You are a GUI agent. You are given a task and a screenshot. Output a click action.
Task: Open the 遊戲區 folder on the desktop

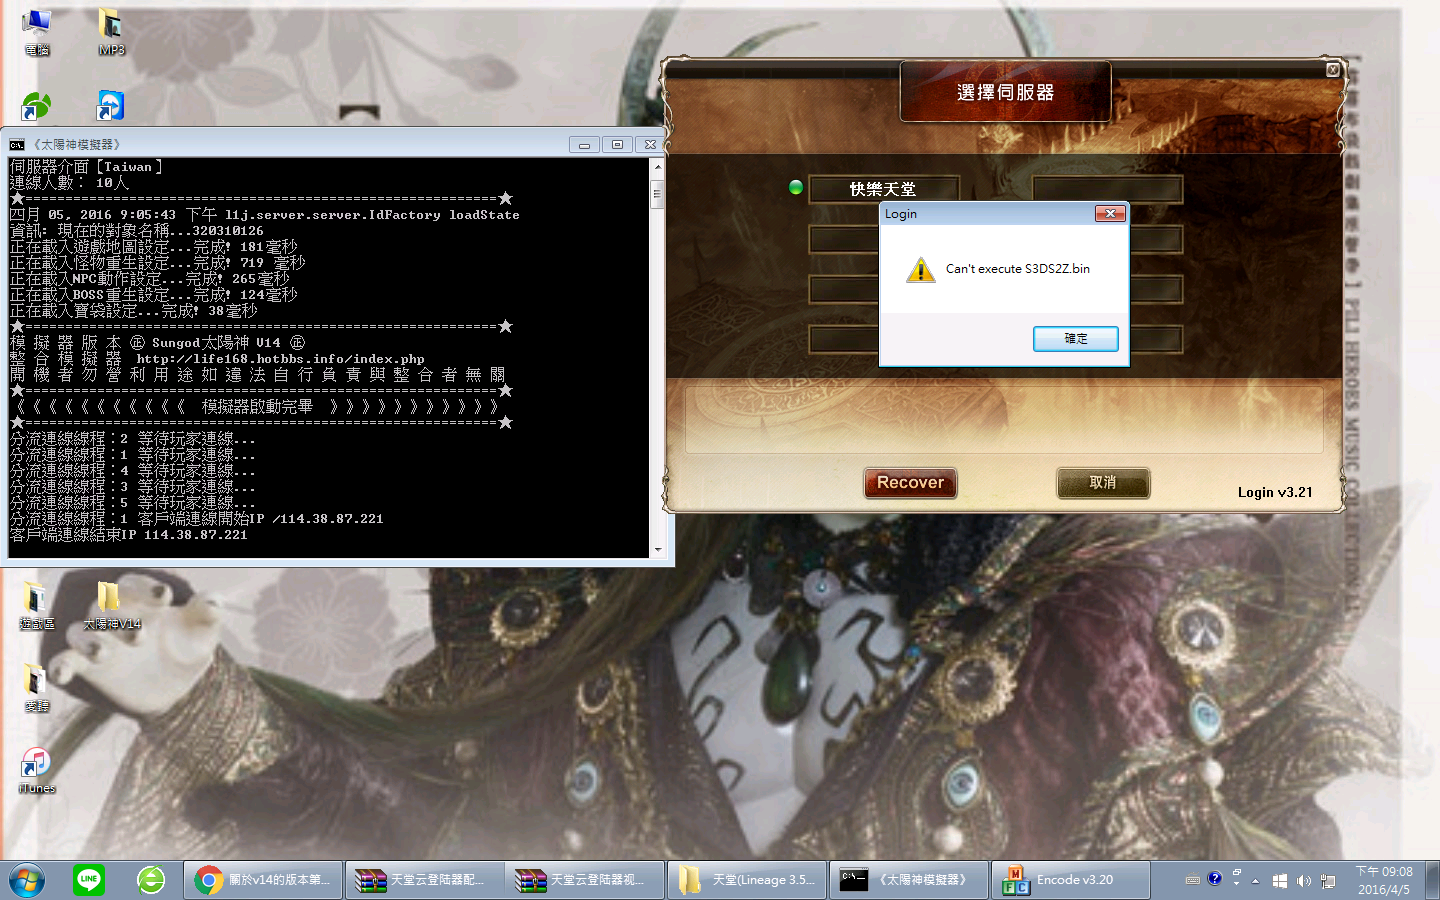point(37,605)
